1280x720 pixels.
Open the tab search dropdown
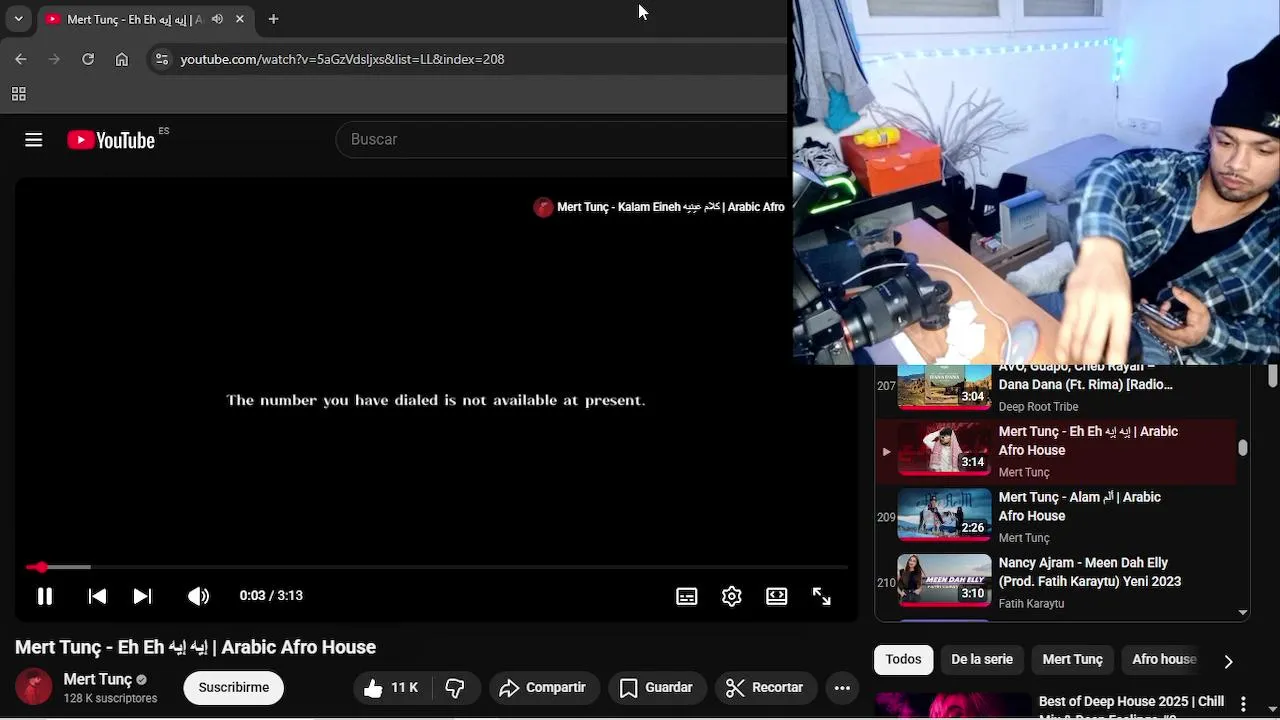point(18,19)
